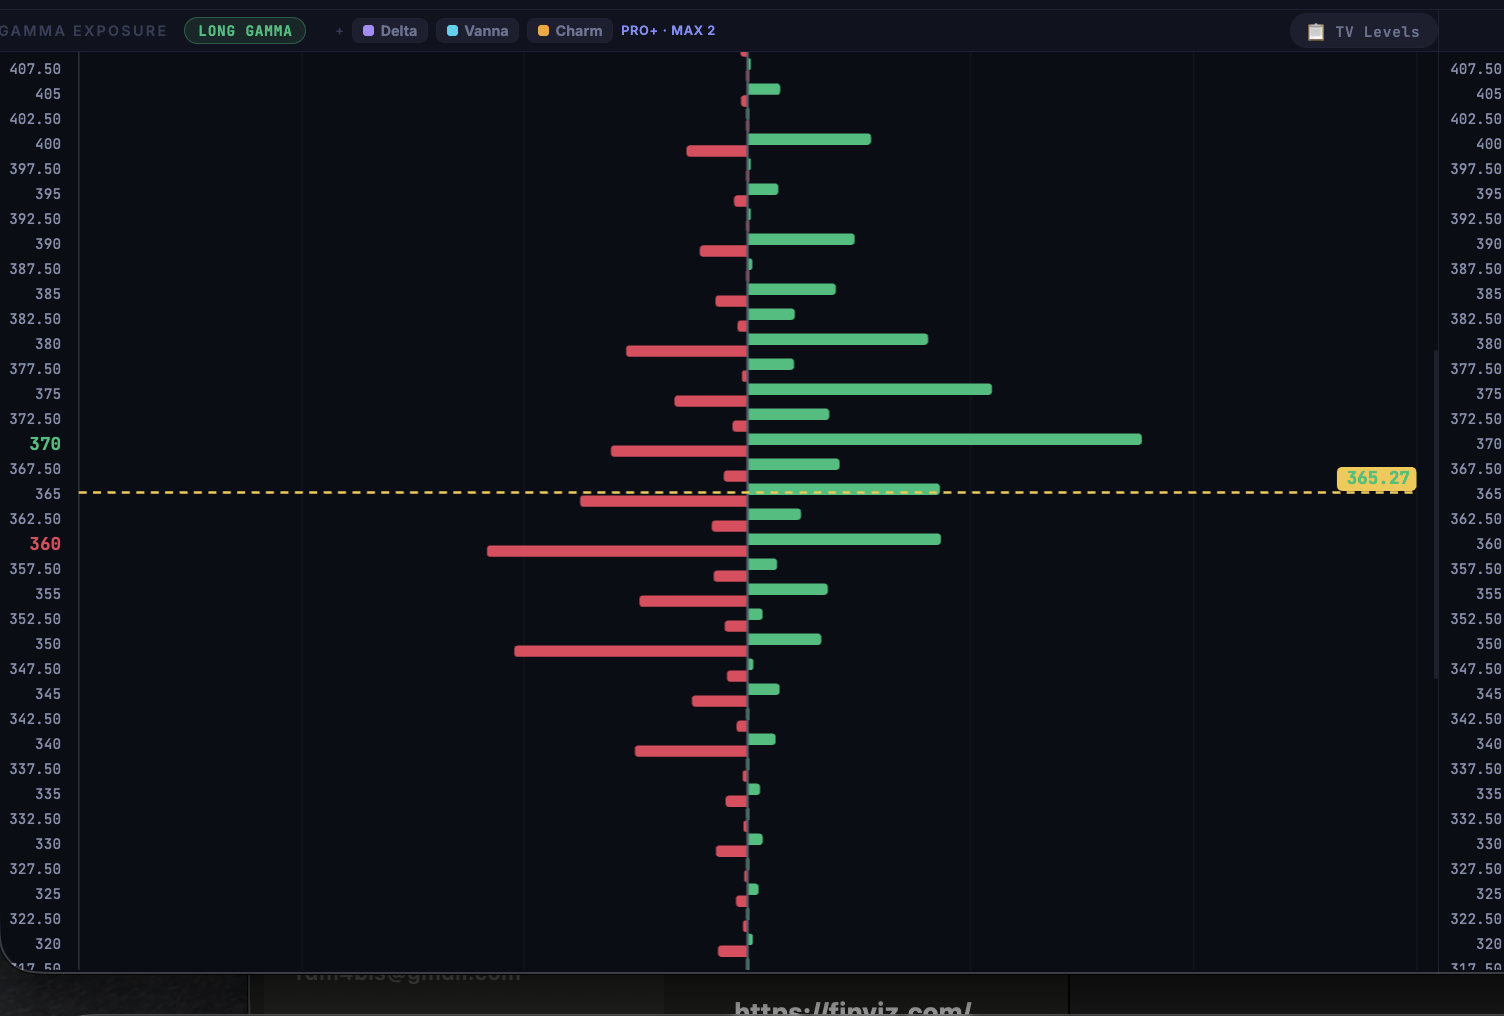Click the red bar at strike 370
The height and width of the screenshot is (1016, 1504).
(x=679, y=451)
